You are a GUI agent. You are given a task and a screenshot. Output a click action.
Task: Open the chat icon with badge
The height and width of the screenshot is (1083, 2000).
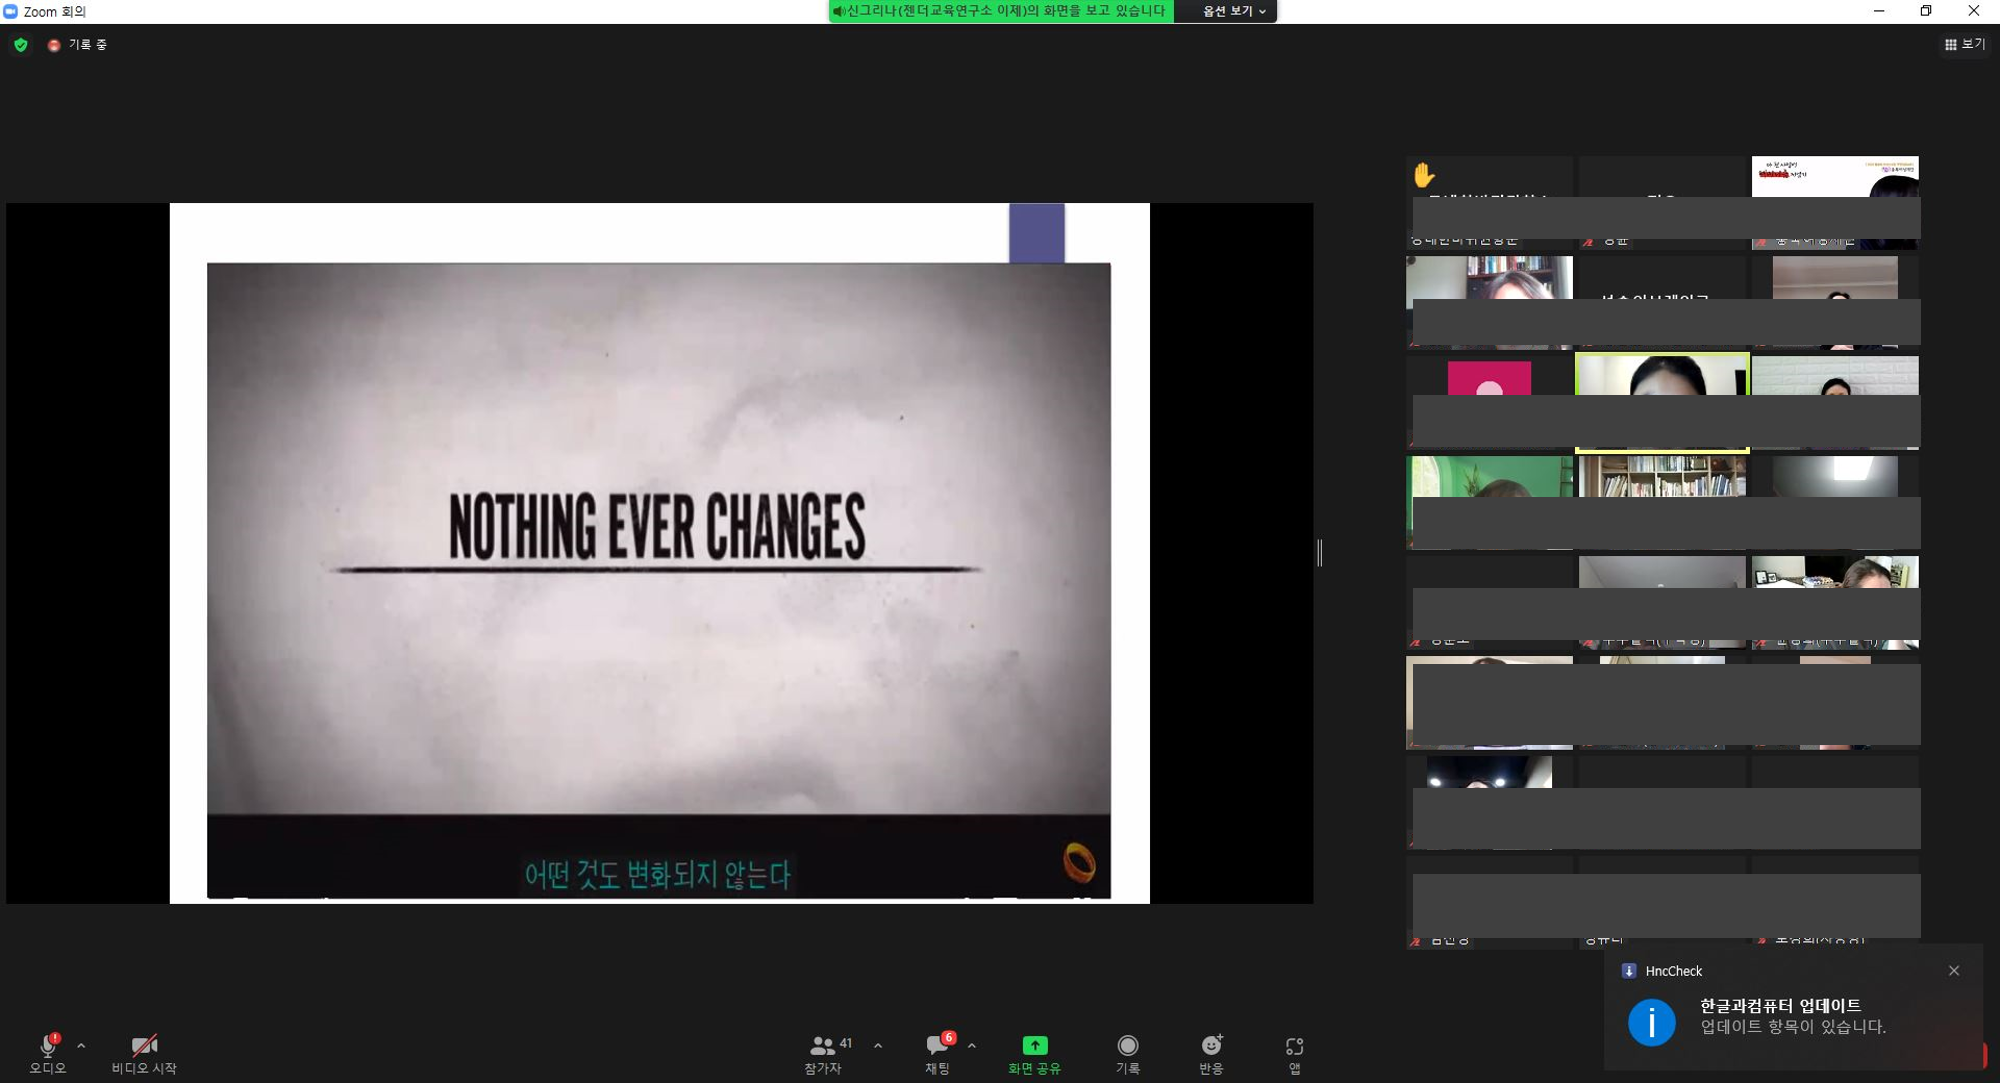click(936, 1046)
